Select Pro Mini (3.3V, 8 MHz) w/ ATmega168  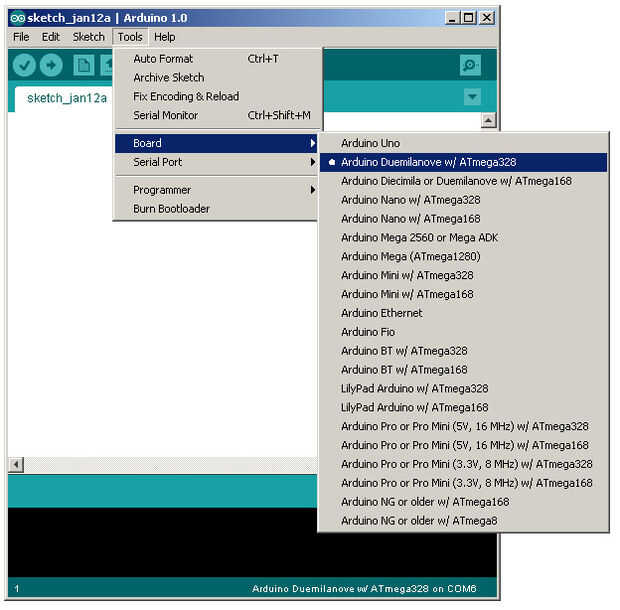(x=463, y=483)
